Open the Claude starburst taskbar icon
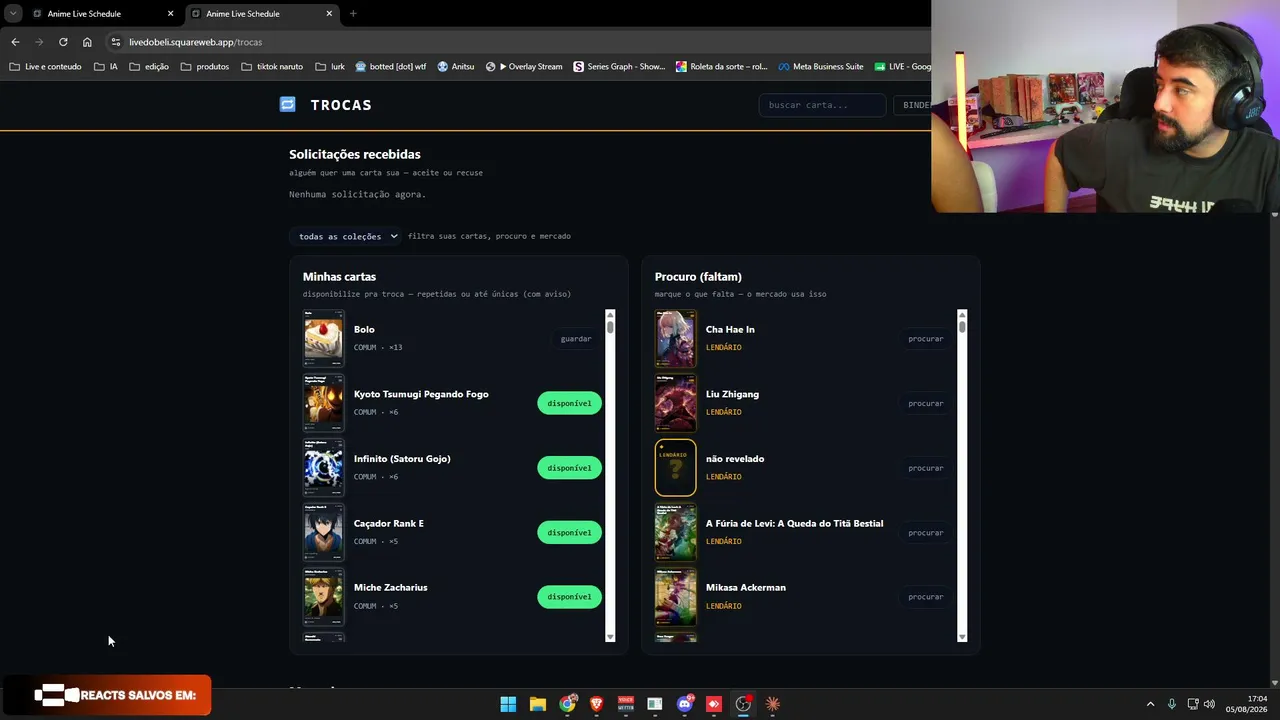The height and width of the screenshot is (720, 1280). pos(772,704)
